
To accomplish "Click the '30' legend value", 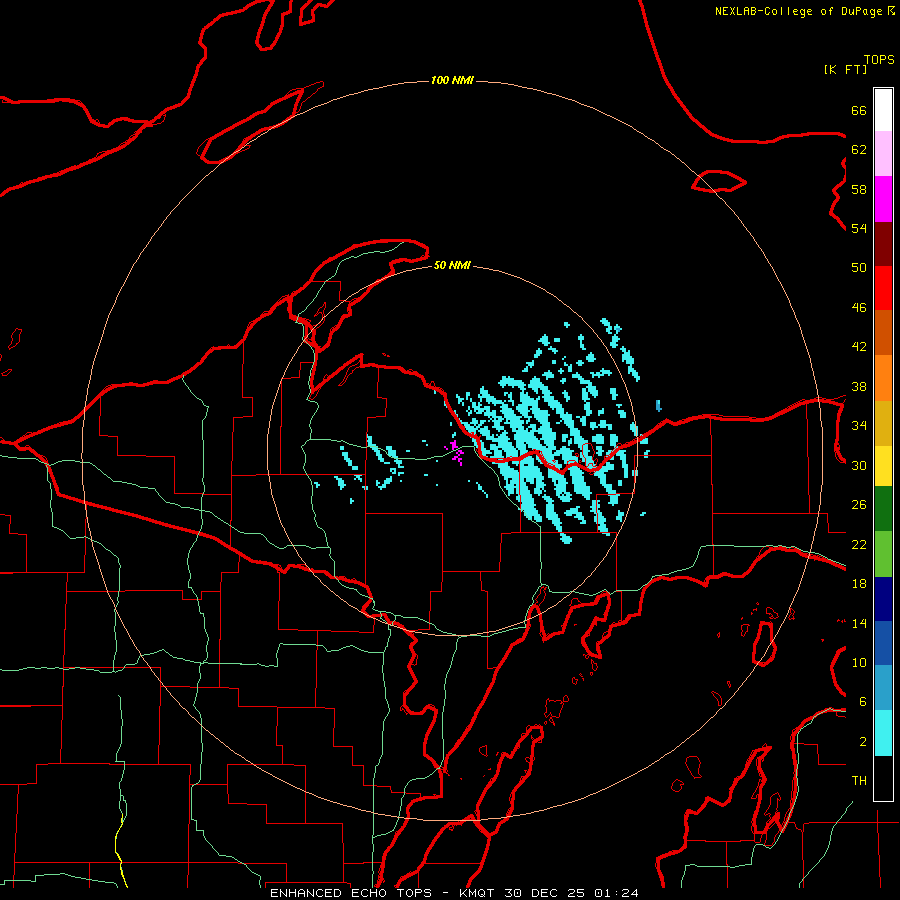I will pyautogui.click(x=859, y=465).
